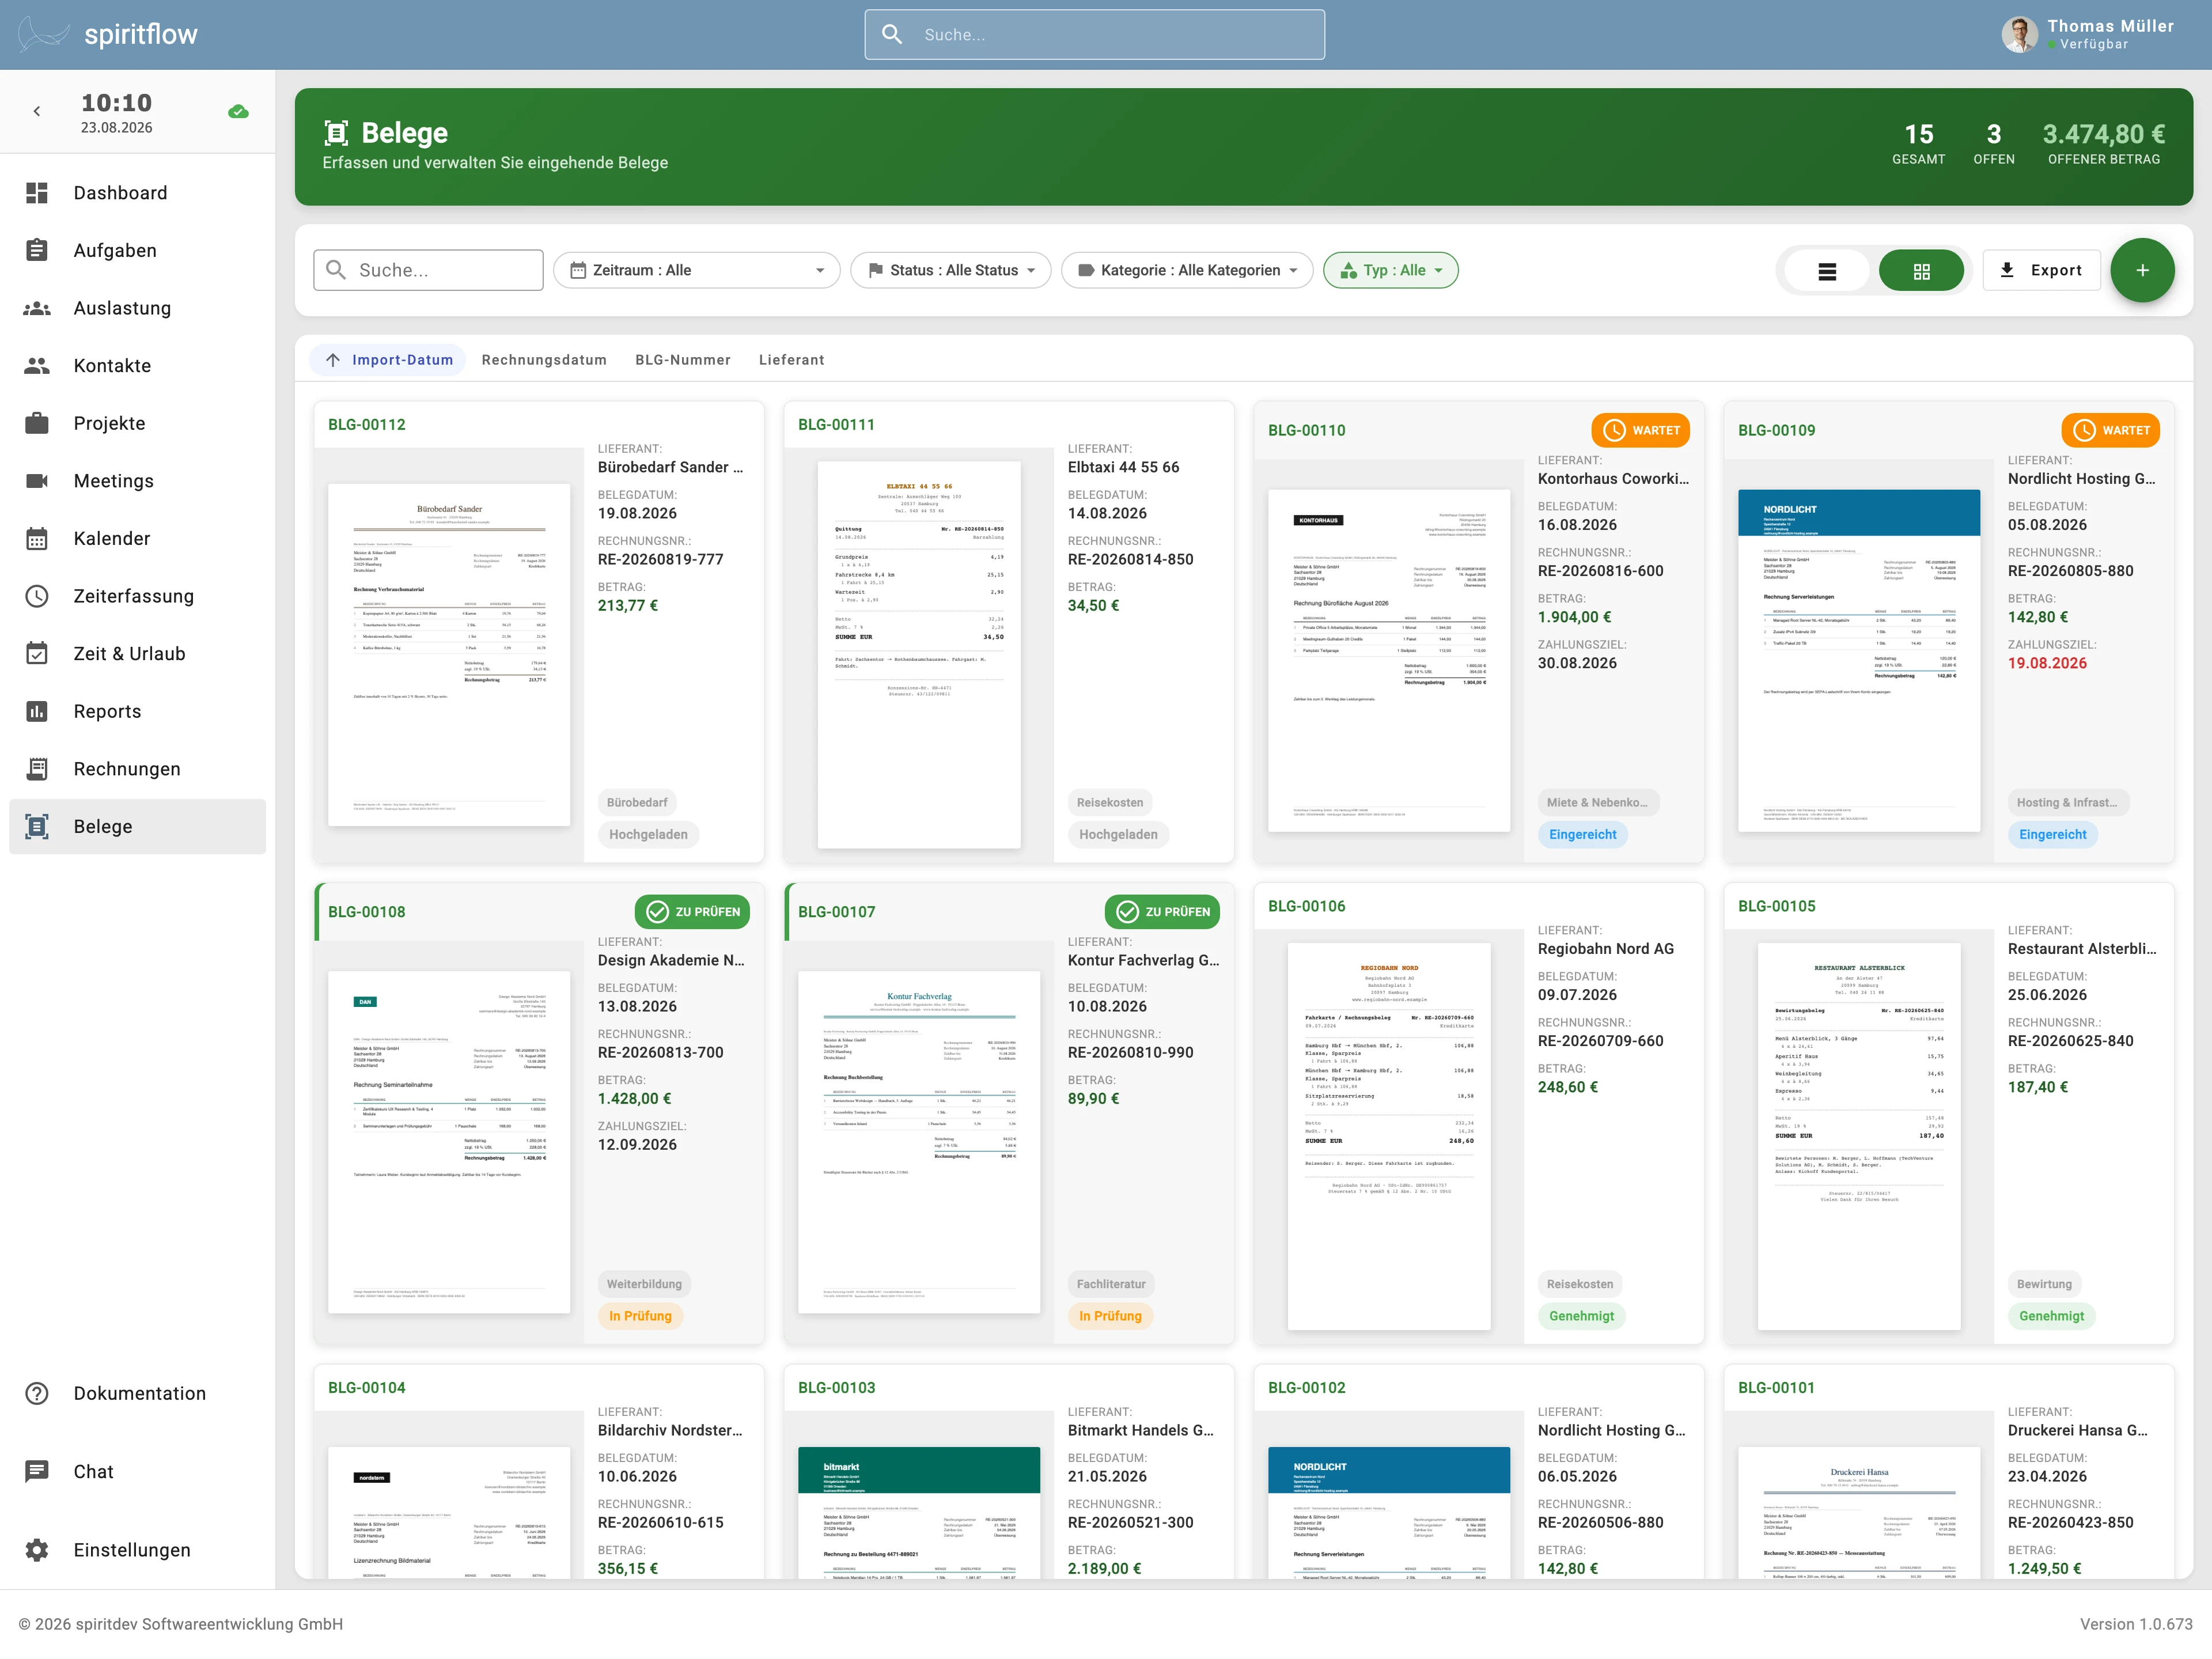Click the Genehmigt status on BLG-00105
Viewport: 2212px width, 1659px height.
[x=2052, y=1316]
